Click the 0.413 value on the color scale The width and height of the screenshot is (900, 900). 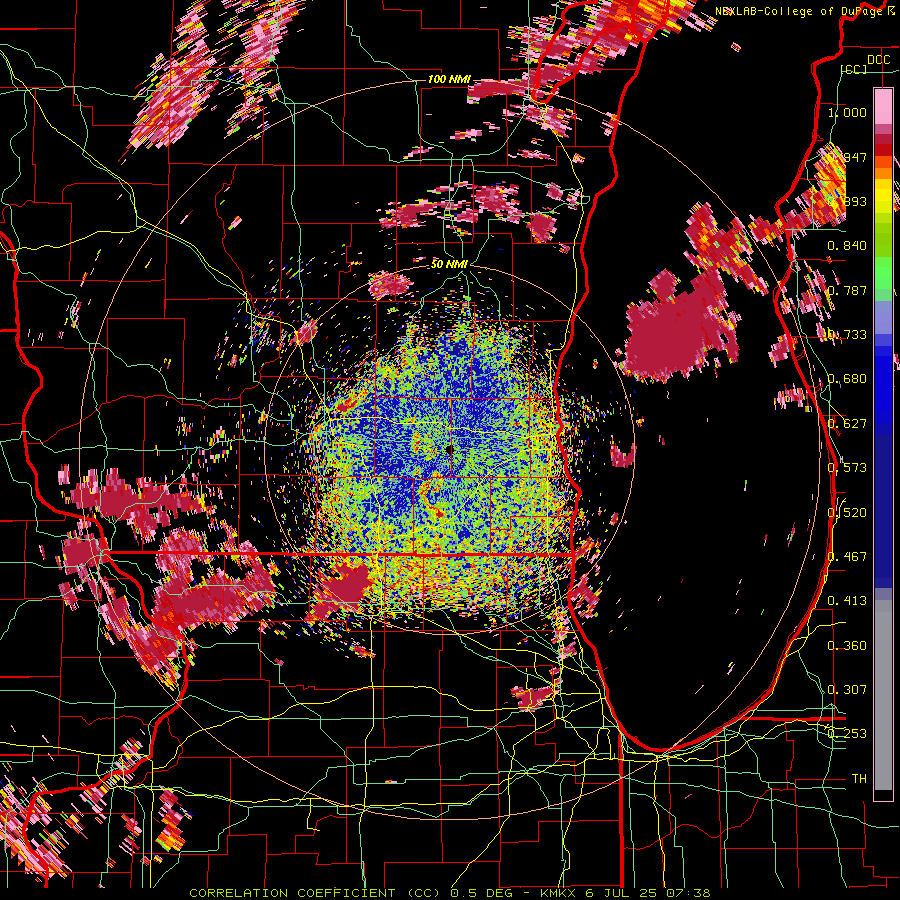point(847,600)
